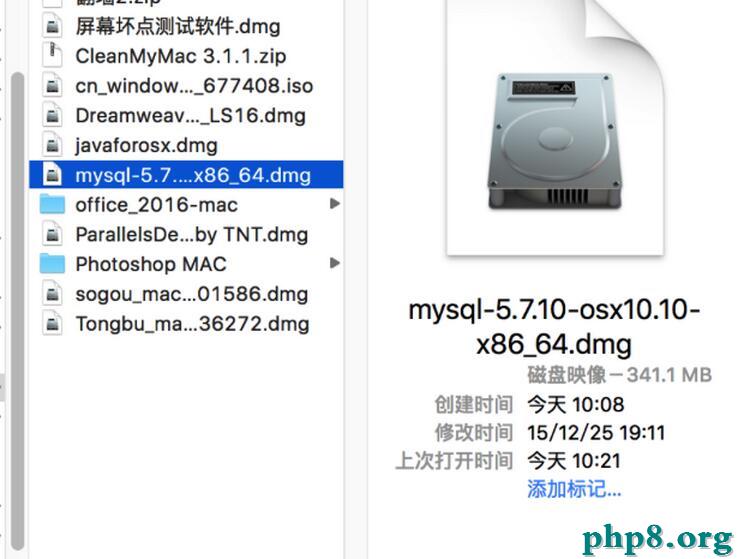Viewport: 738px width, 559px height.
Task: Click the Photoshop MAC folder icon
Action: click(x=52, y=264)
